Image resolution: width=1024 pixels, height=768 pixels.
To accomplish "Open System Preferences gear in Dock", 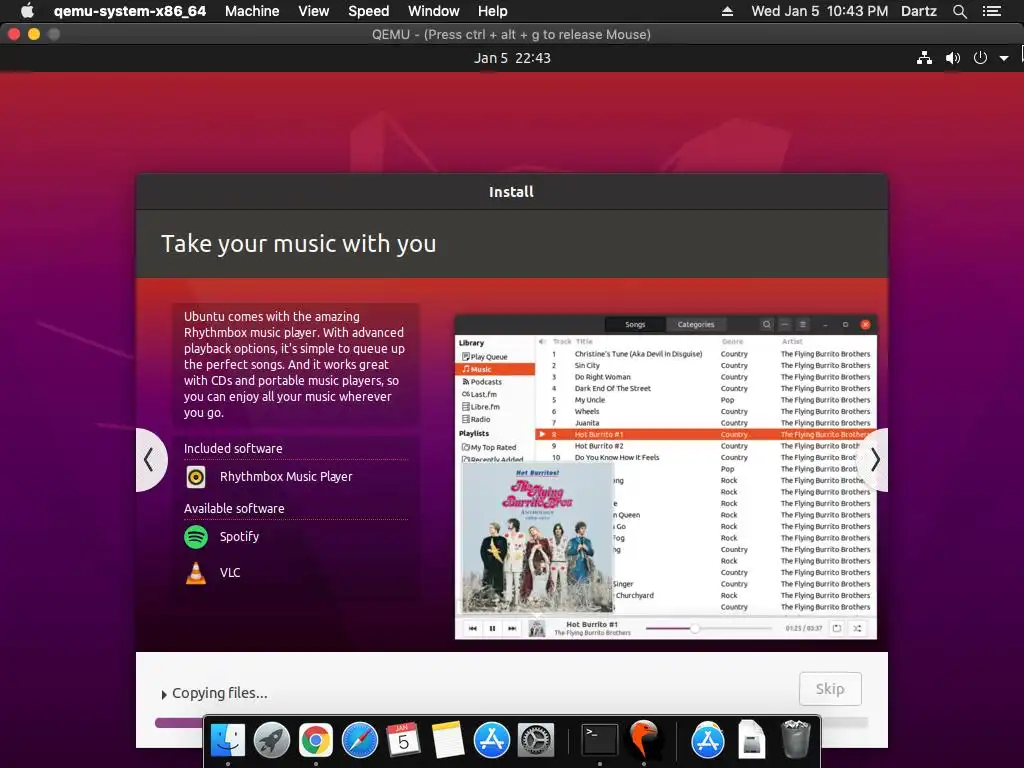I will click(536, 740).
